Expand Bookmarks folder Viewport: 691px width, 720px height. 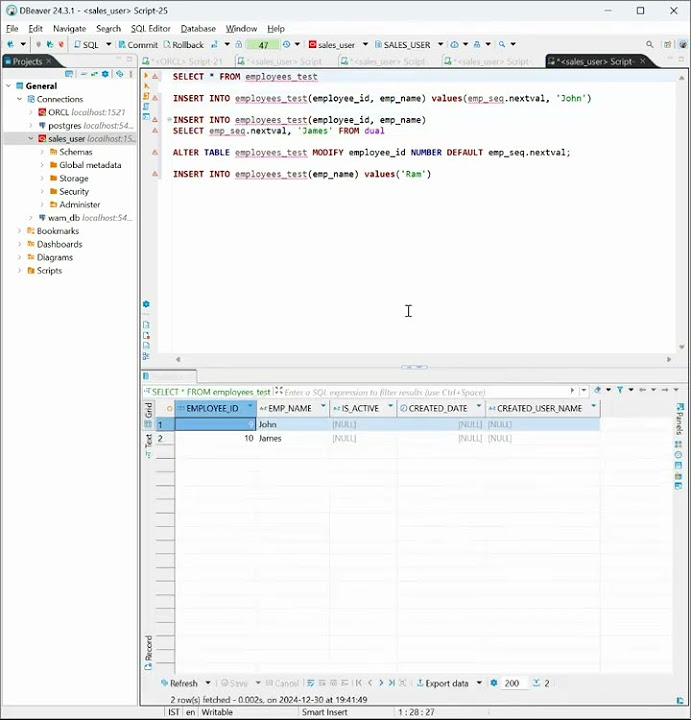coord(20,231)
